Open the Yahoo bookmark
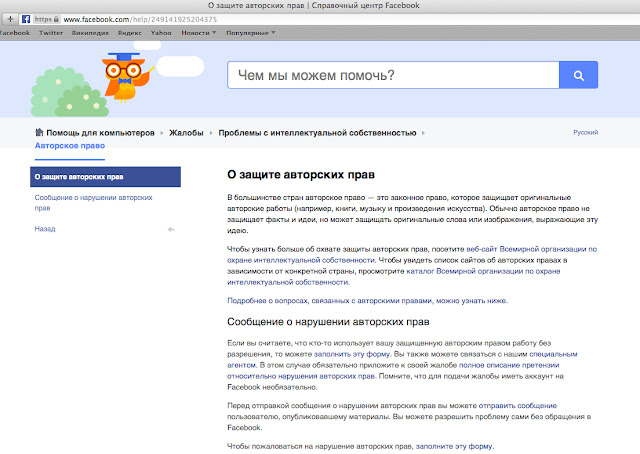Screen dimensions: 640x454 [x=161, y=33]
